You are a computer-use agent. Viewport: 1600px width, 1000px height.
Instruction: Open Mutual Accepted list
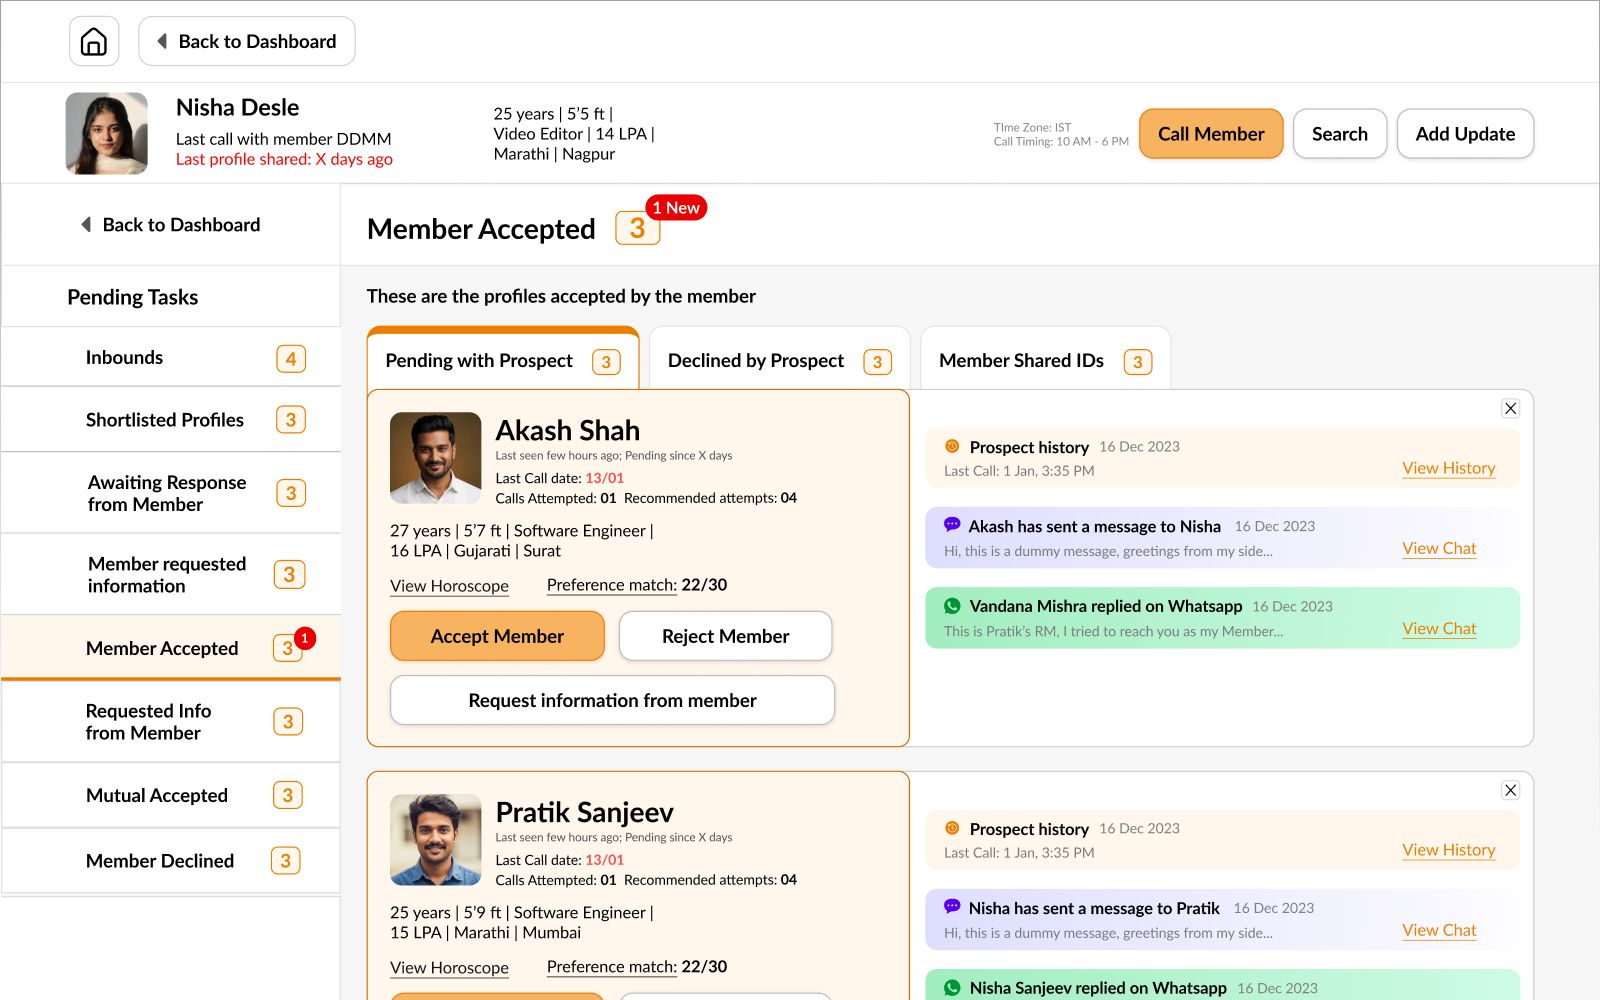point(171,795)
